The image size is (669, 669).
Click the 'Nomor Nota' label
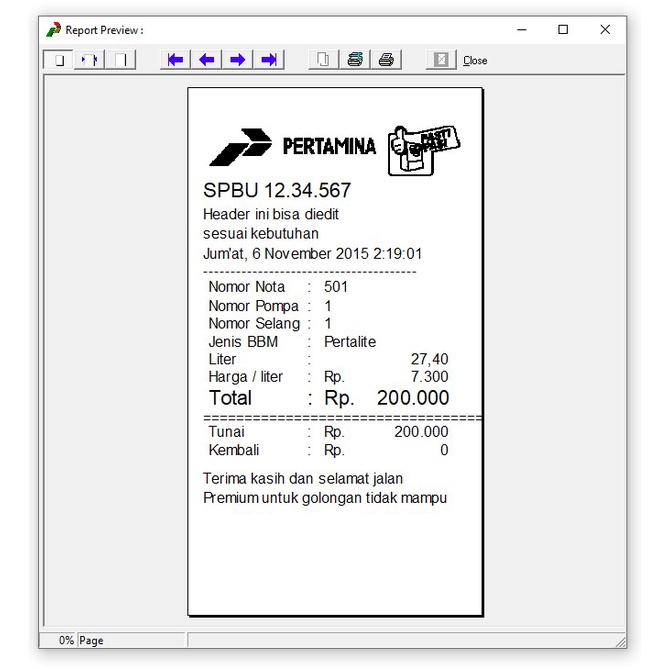(x=247, y=287)
